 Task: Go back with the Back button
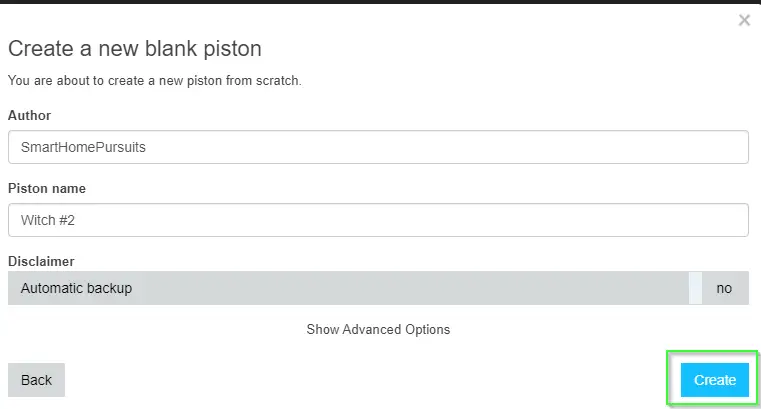coord(36,380)
